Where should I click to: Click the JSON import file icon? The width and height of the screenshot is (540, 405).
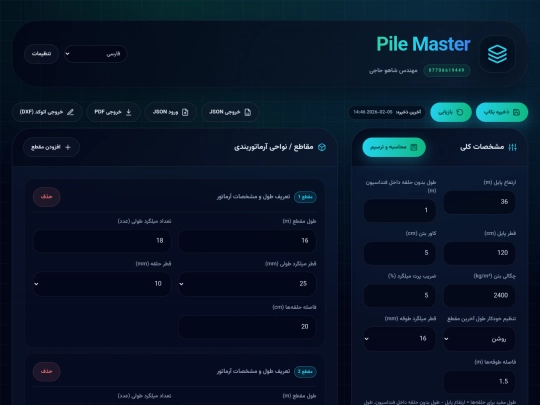[185, 112]
